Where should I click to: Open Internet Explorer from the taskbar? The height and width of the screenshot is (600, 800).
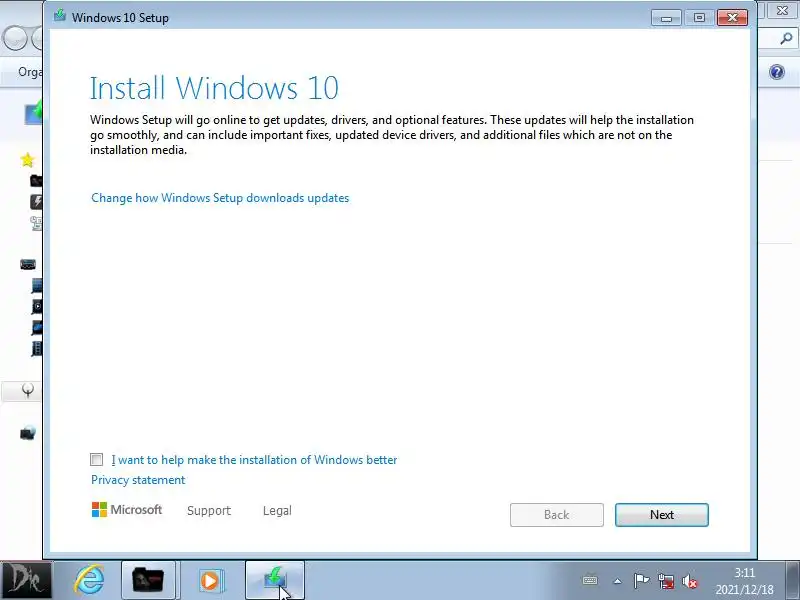click(x=89, y=580)
